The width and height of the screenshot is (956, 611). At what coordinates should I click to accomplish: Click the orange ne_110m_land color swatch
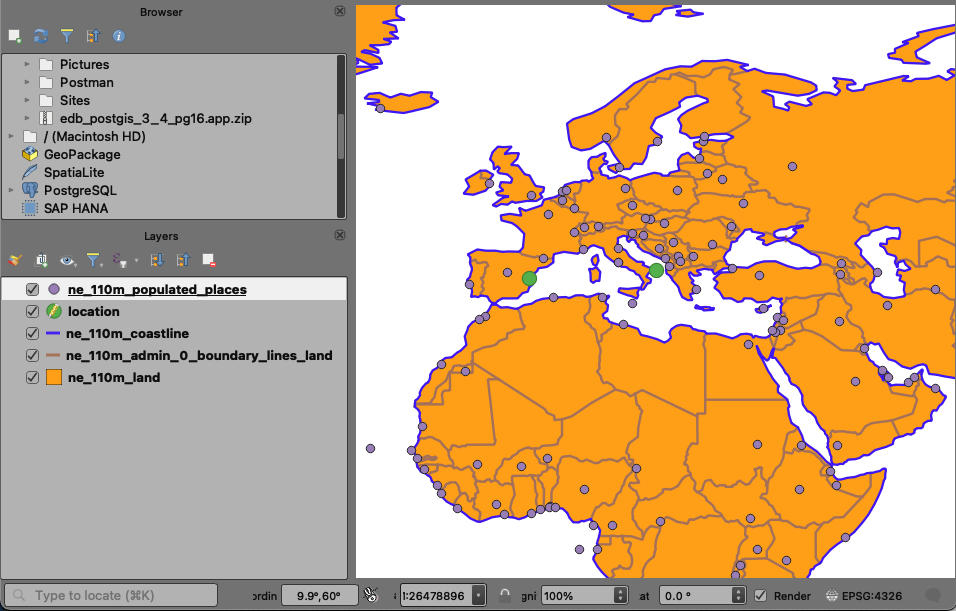pyautogui.click(x=54, y=377)
